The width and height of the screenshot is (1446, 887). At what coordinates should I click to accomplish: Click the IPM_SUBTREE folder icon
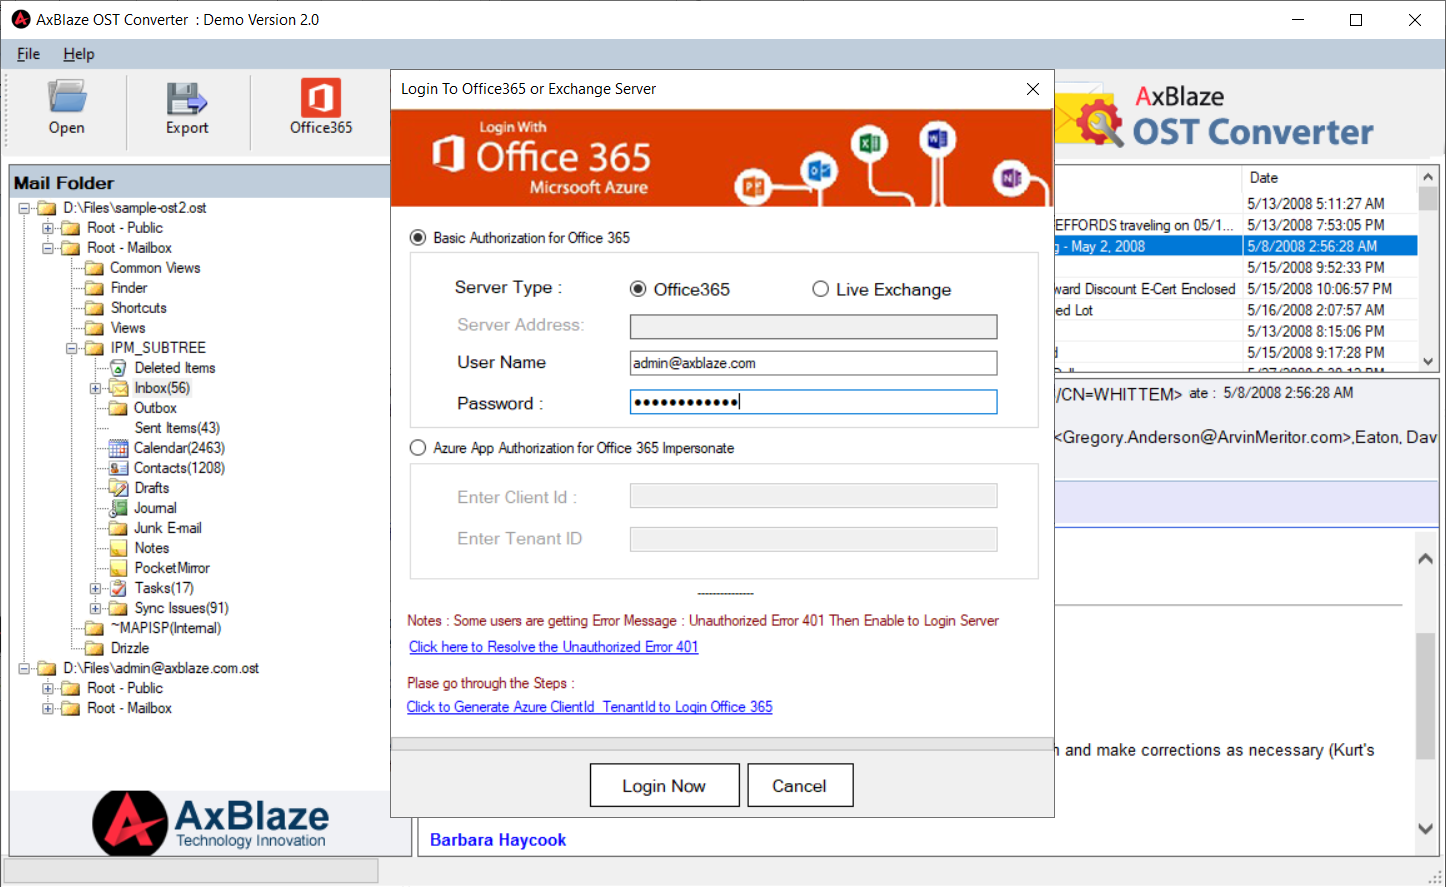point(94,348)
